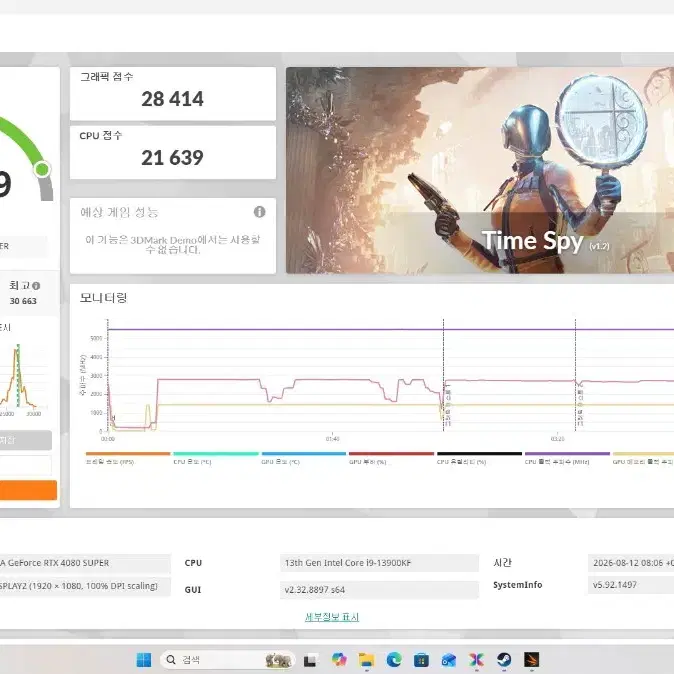The height and width of the screenshot is (674, 674).
Task: Click the GUI version v2.32.8897 s64
Action: pyautogui.click(x=379, y=590)
